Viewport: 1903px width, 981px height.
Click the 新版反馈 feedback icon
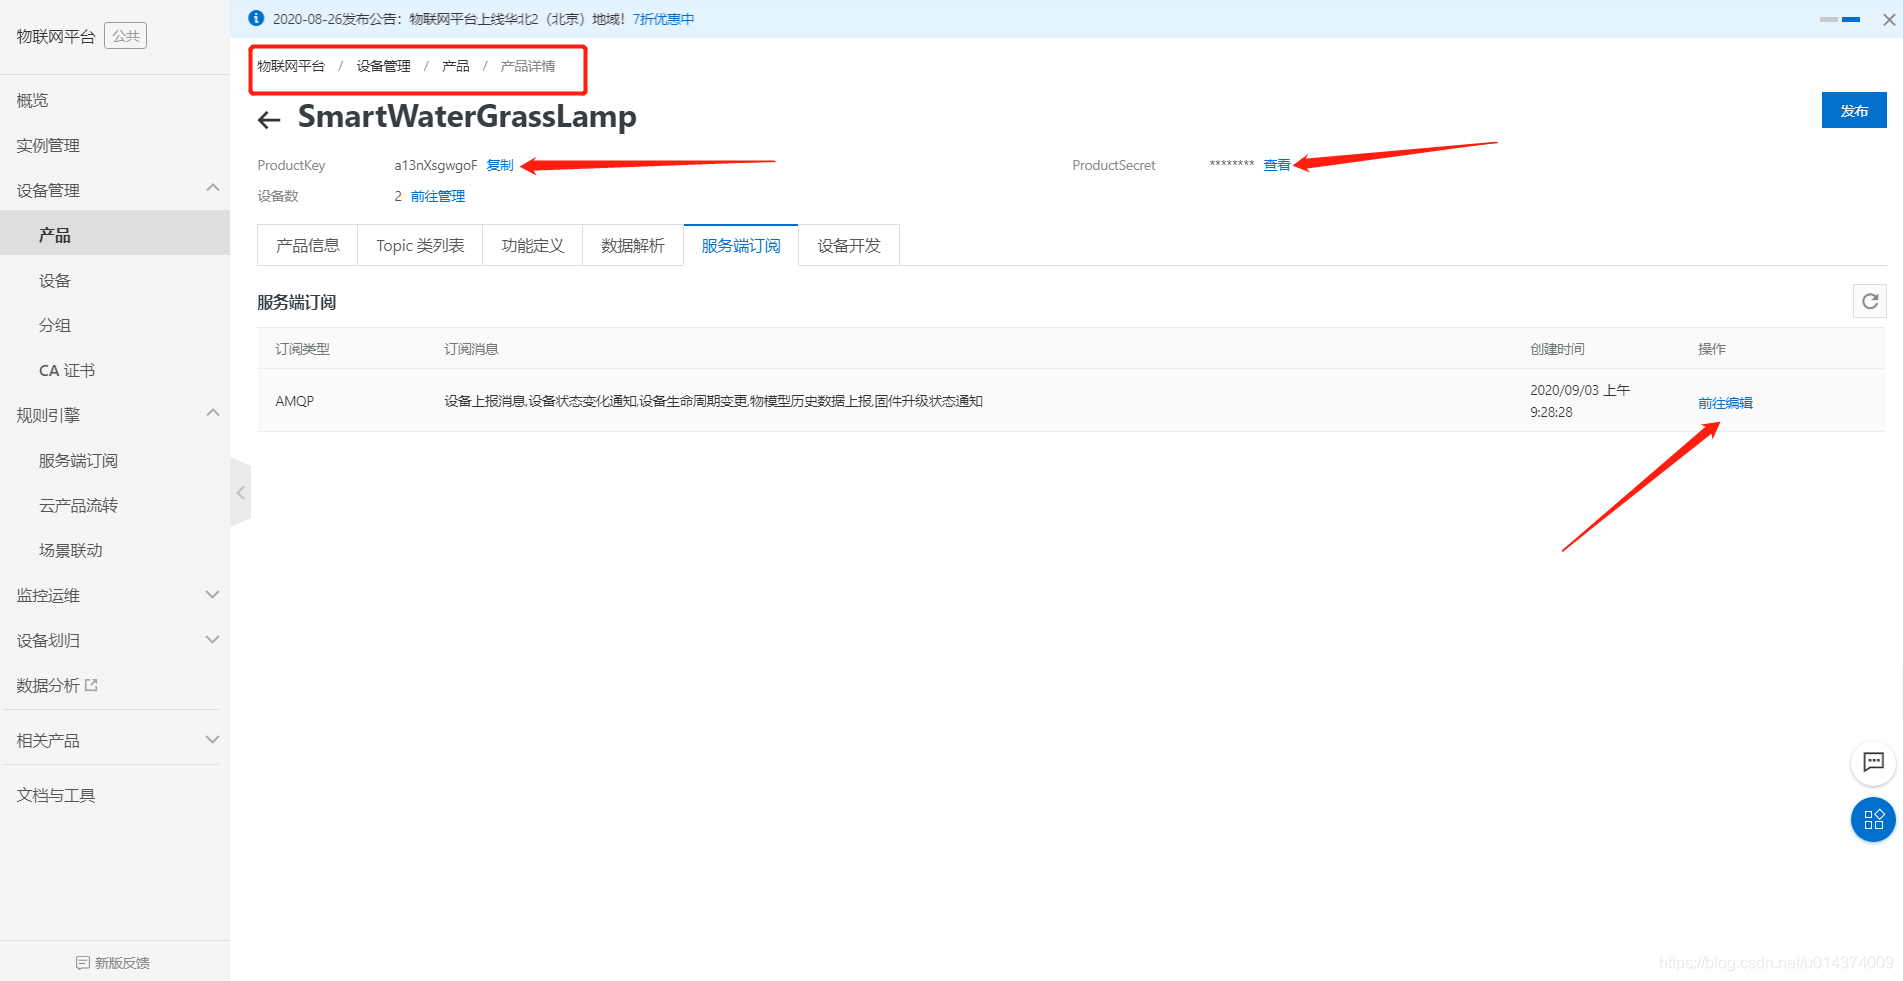[x=82, y=963]
